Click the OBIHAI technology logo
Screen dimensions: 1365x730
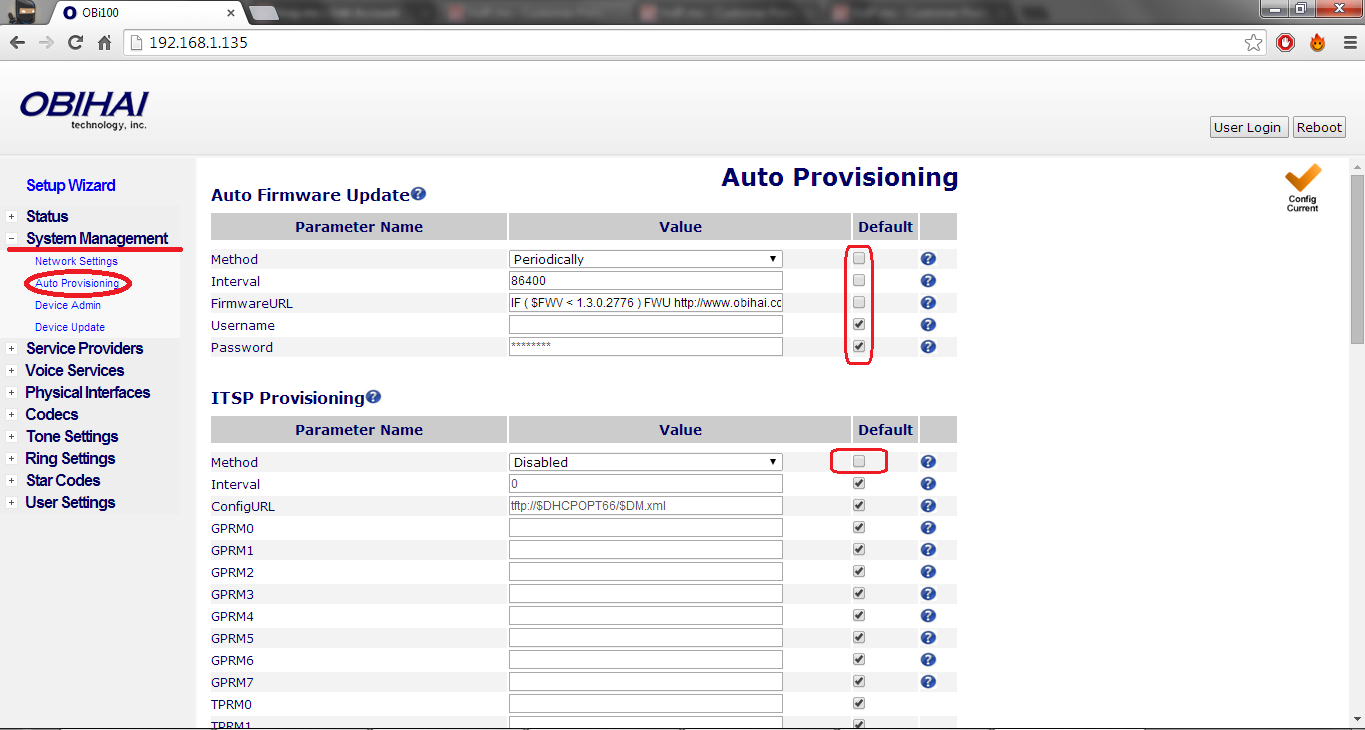pyautogui.click(x=84, y=110)
